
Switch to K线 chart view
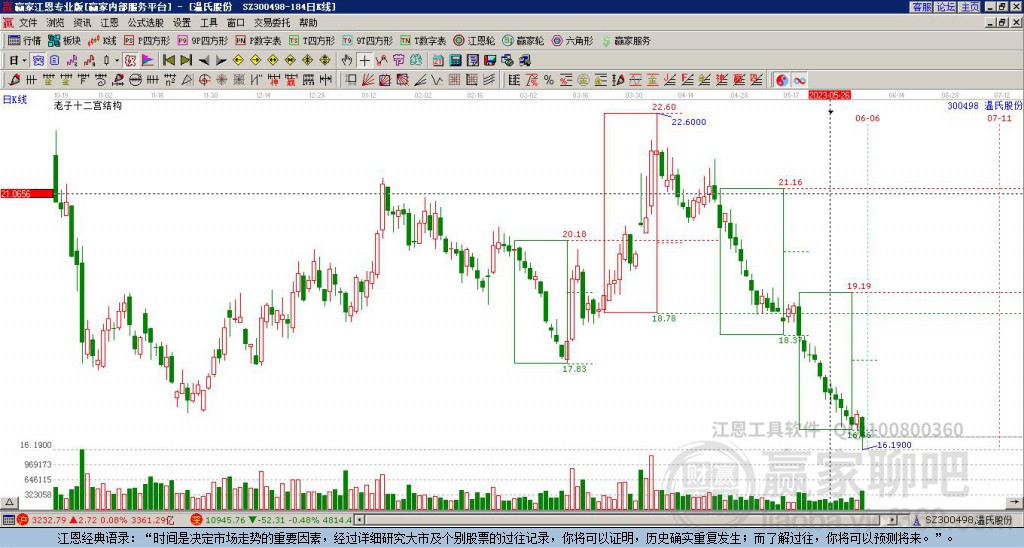[x=102, y=40]
